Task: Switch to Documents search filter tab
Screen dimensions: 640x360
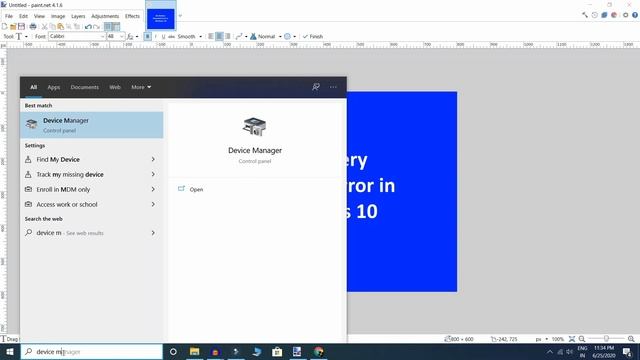Action: pyautogui.click(x=84, y=87)
